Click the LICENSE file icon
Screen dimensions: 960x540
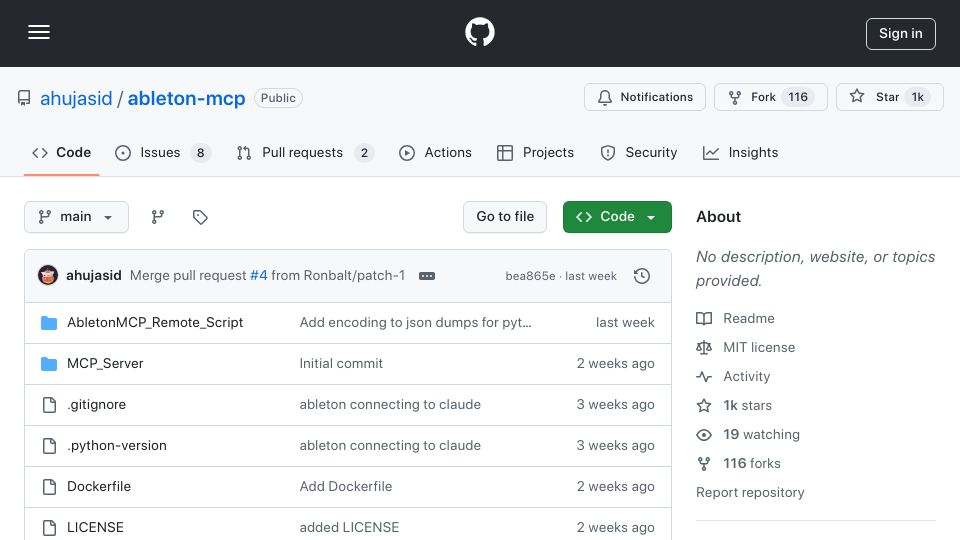(x=49, y=527)
